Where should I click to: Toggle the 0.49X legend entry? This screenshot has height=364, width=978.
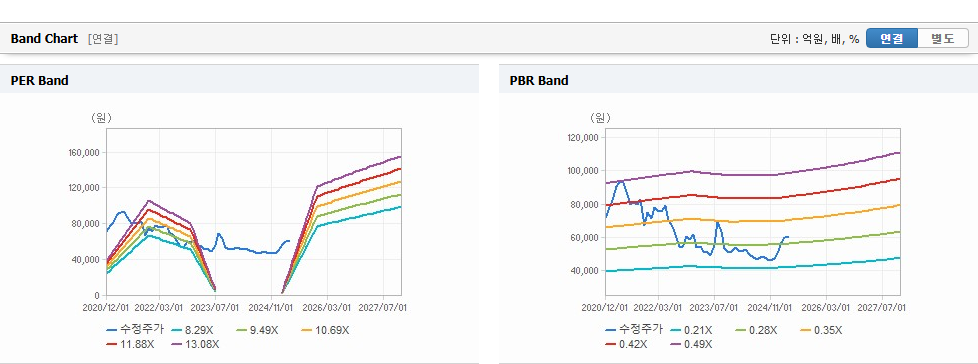point(691,344)
